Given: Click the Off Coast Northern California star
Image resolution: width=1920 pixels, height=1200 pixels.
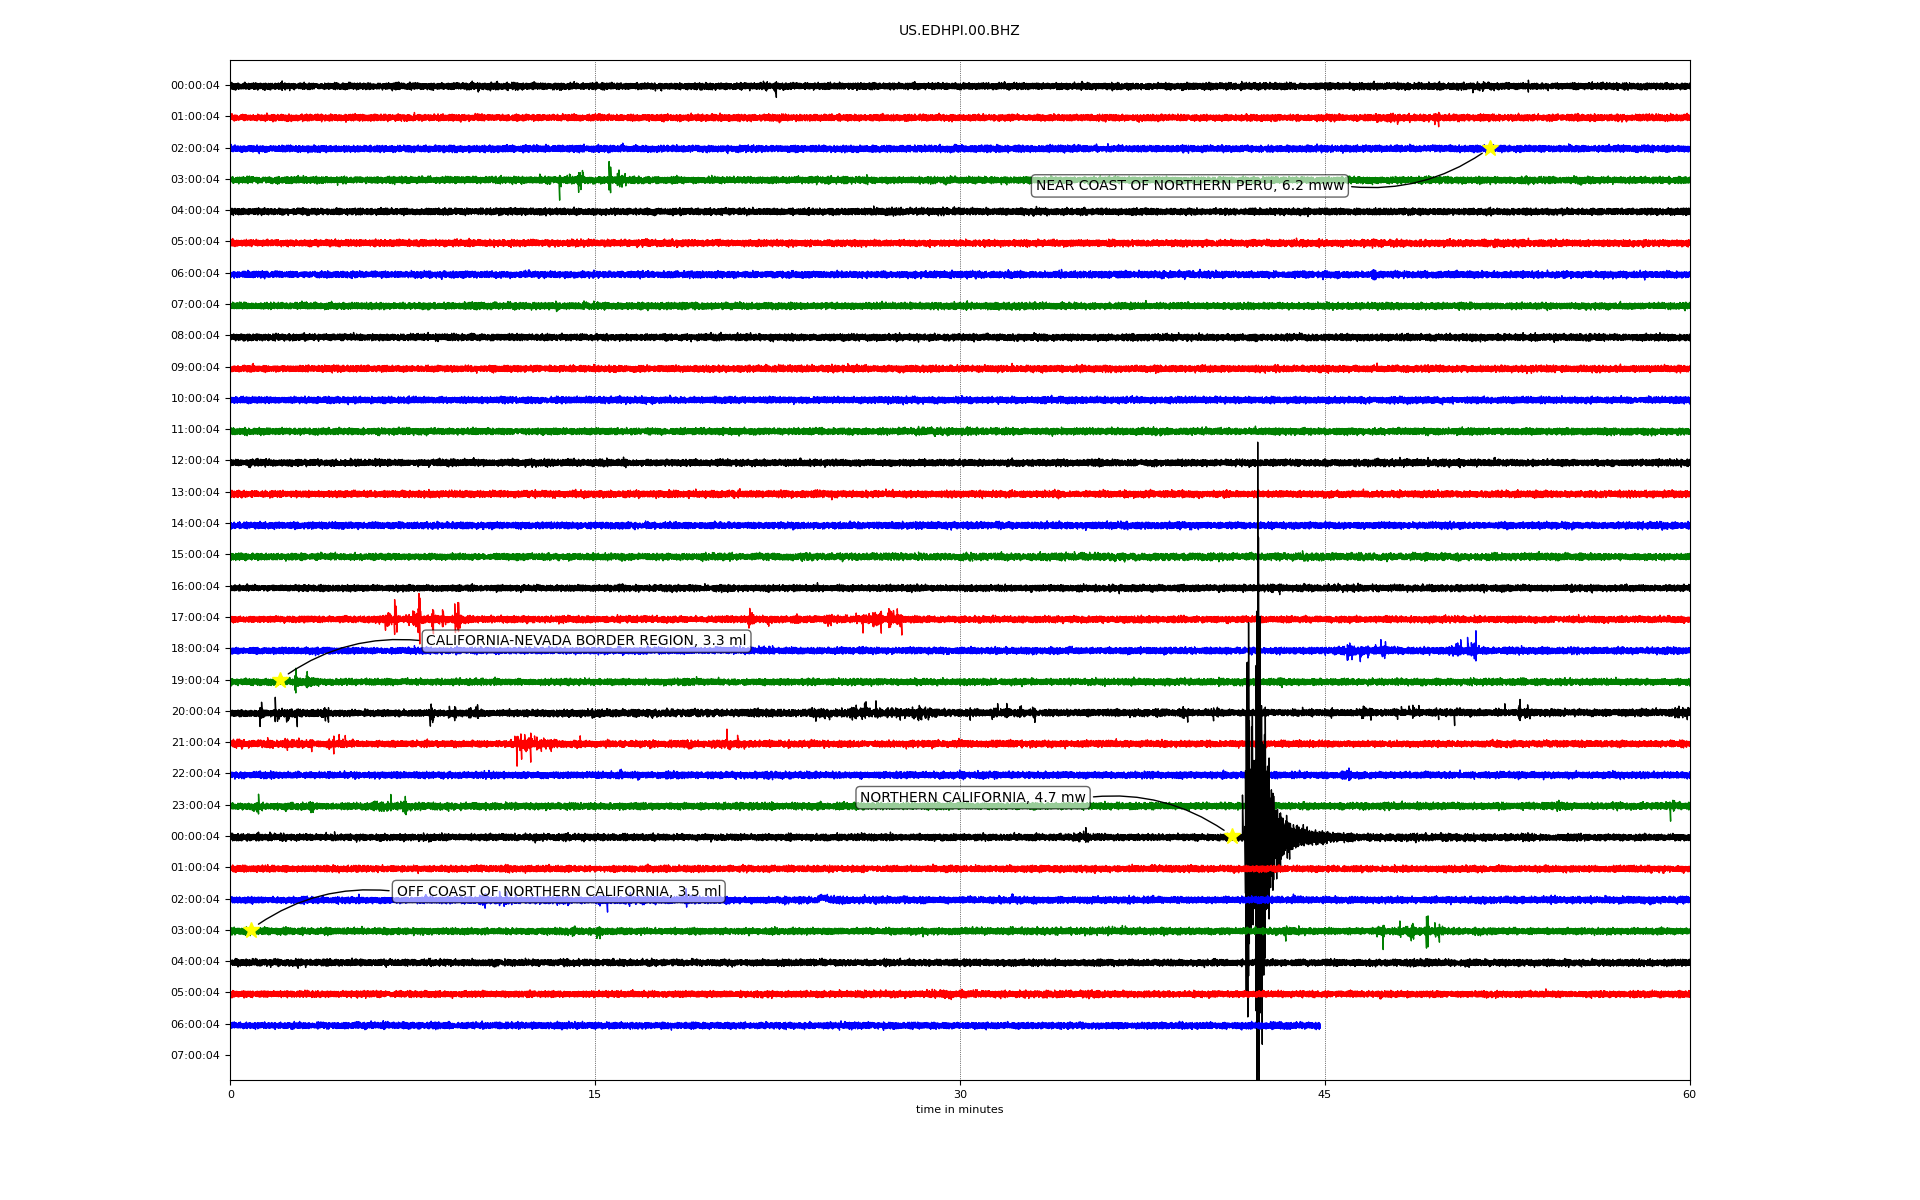Looking at the screenshot, I should [x=251, y=930].
